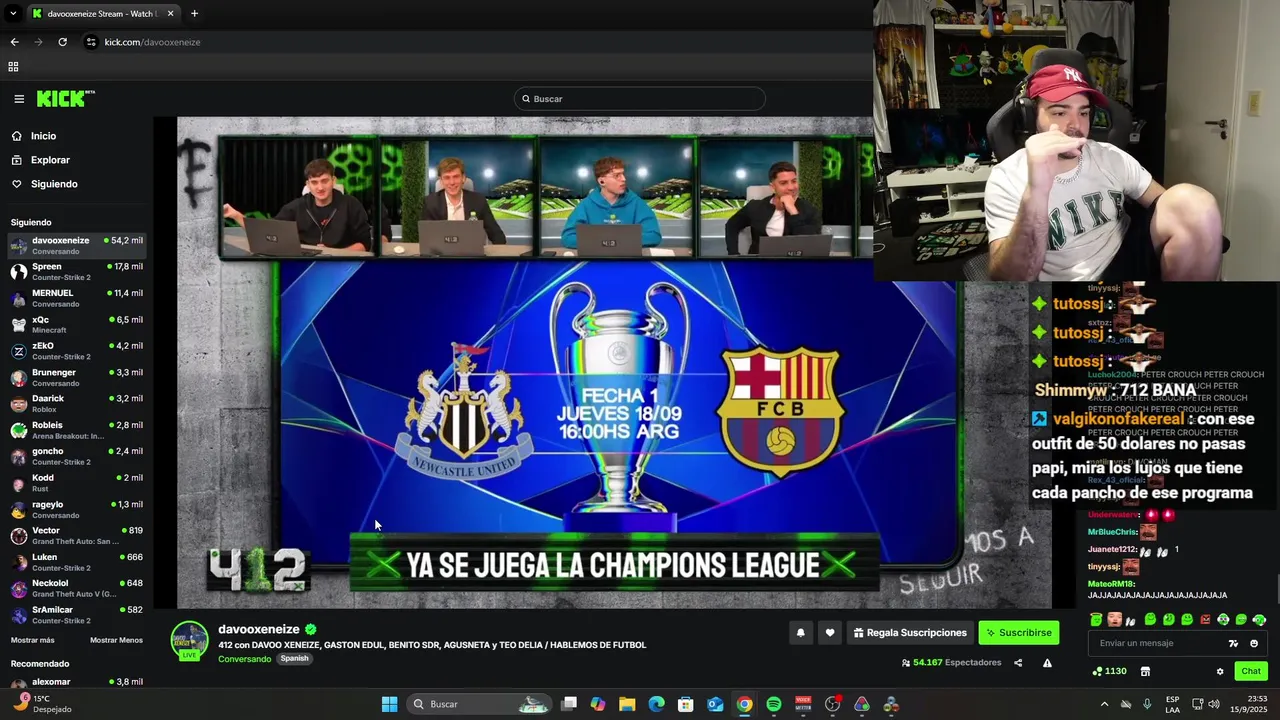Open the chat emote picker smiley
The image size is (1280, 720).
tap(1254, 644)
